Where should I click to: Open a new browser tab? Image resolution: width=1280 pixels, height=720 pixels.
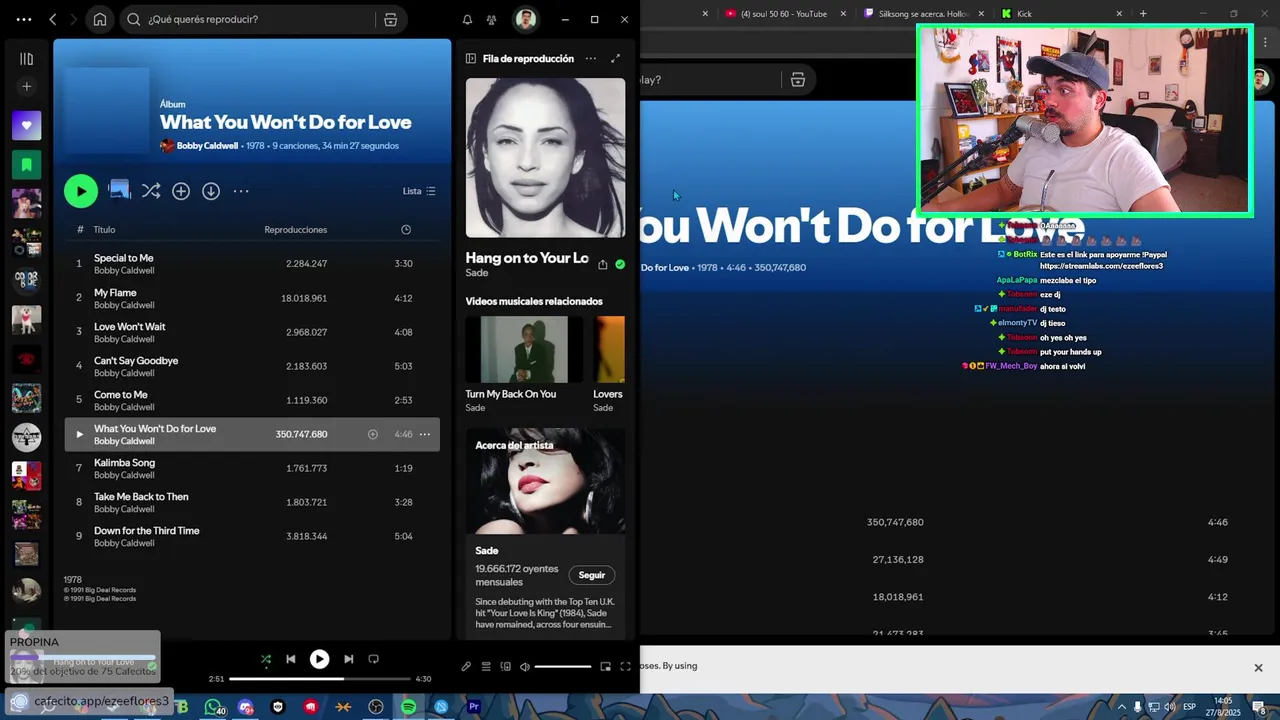pos(1142,14)
